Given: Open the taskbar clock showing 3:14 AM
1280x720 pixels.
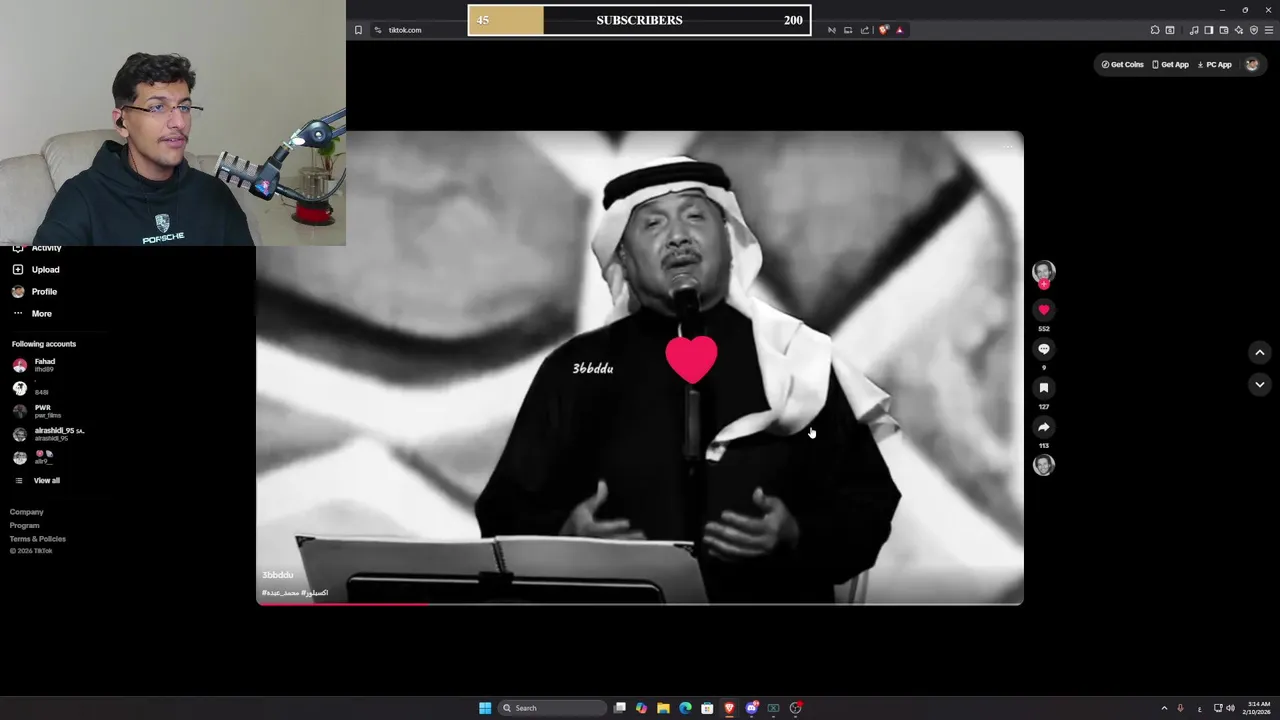Looking at the screenshot, I should [x=1258, y=708].
